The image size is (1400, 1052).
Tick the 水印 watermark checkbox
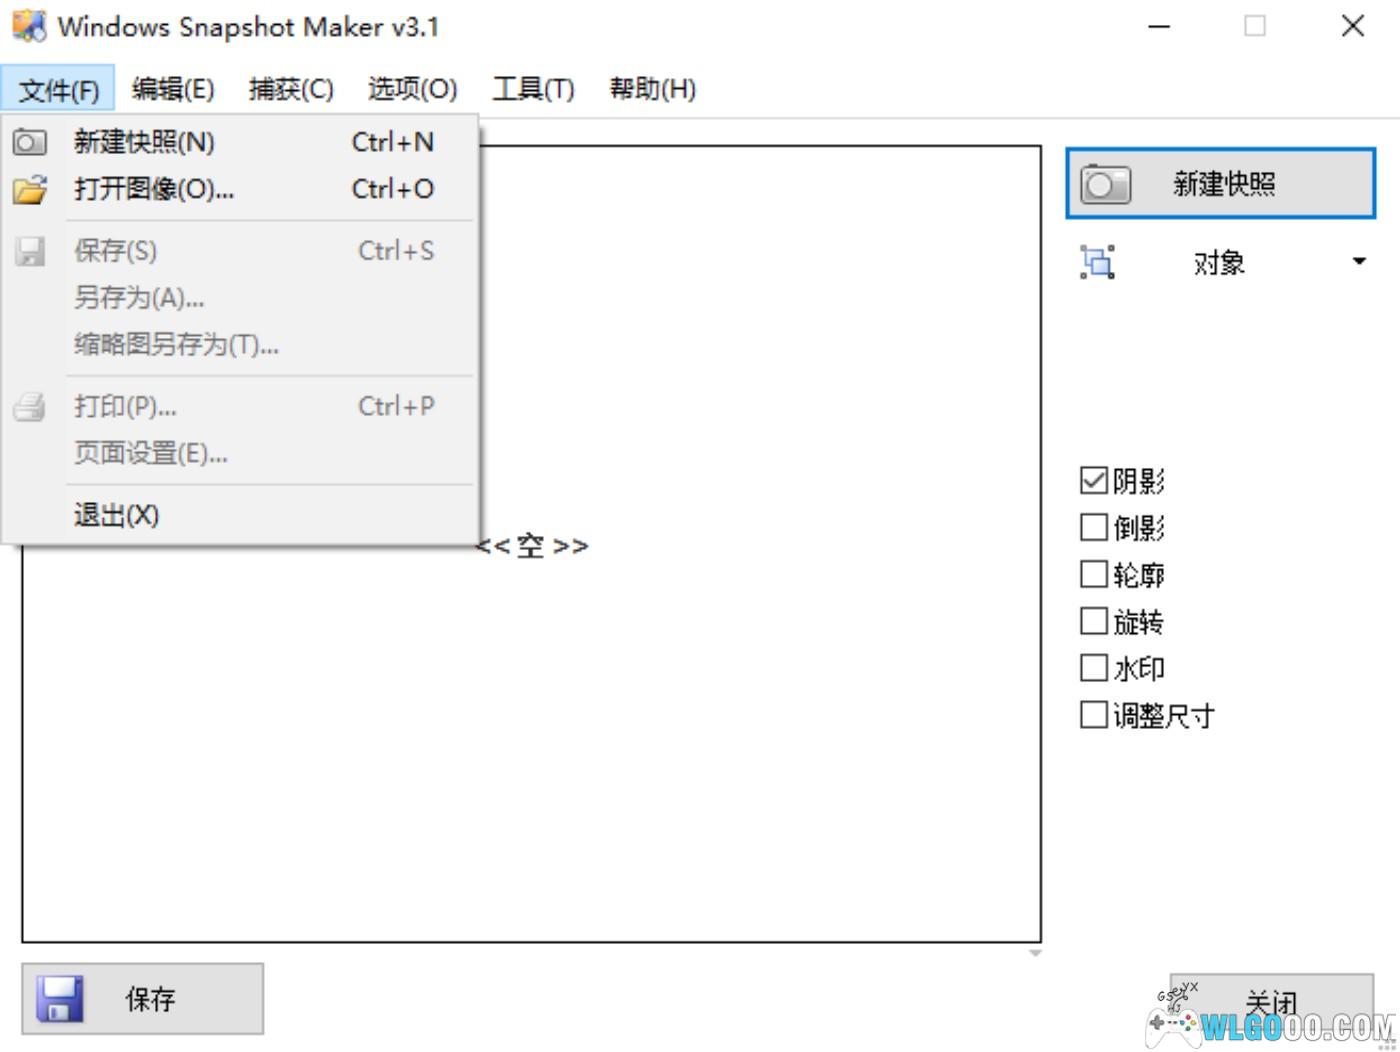pos(1093,668)
